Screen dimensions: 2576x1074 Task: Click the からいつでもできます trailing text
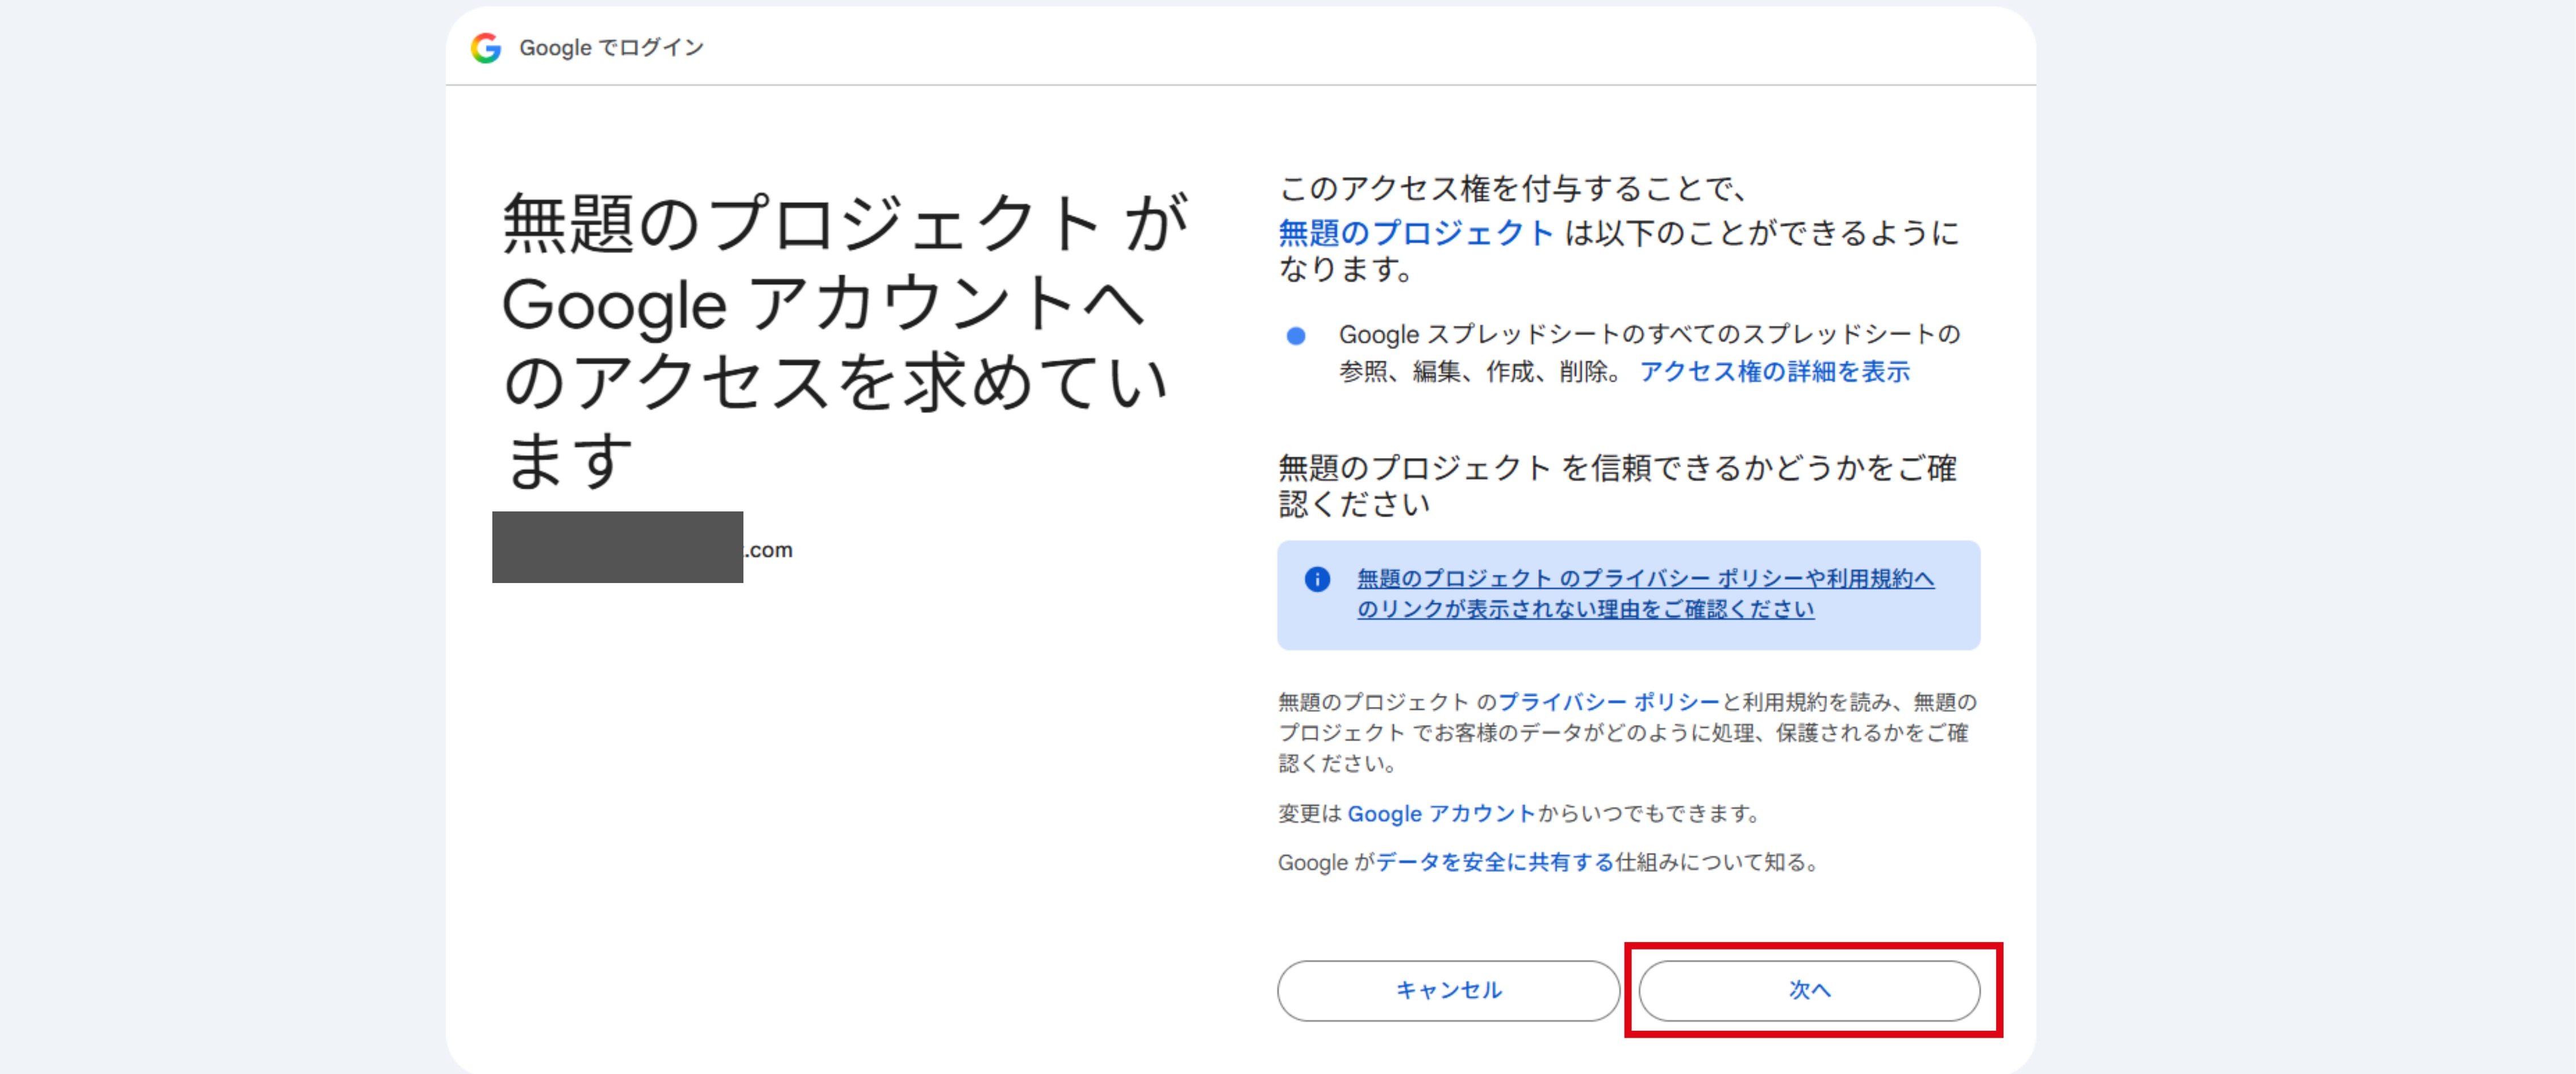point(1649,814)
